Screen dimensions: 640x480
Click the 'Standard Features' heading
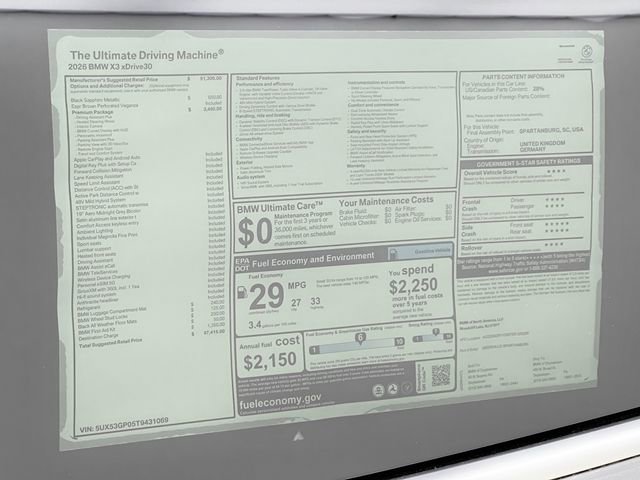(x=258, y=78)
